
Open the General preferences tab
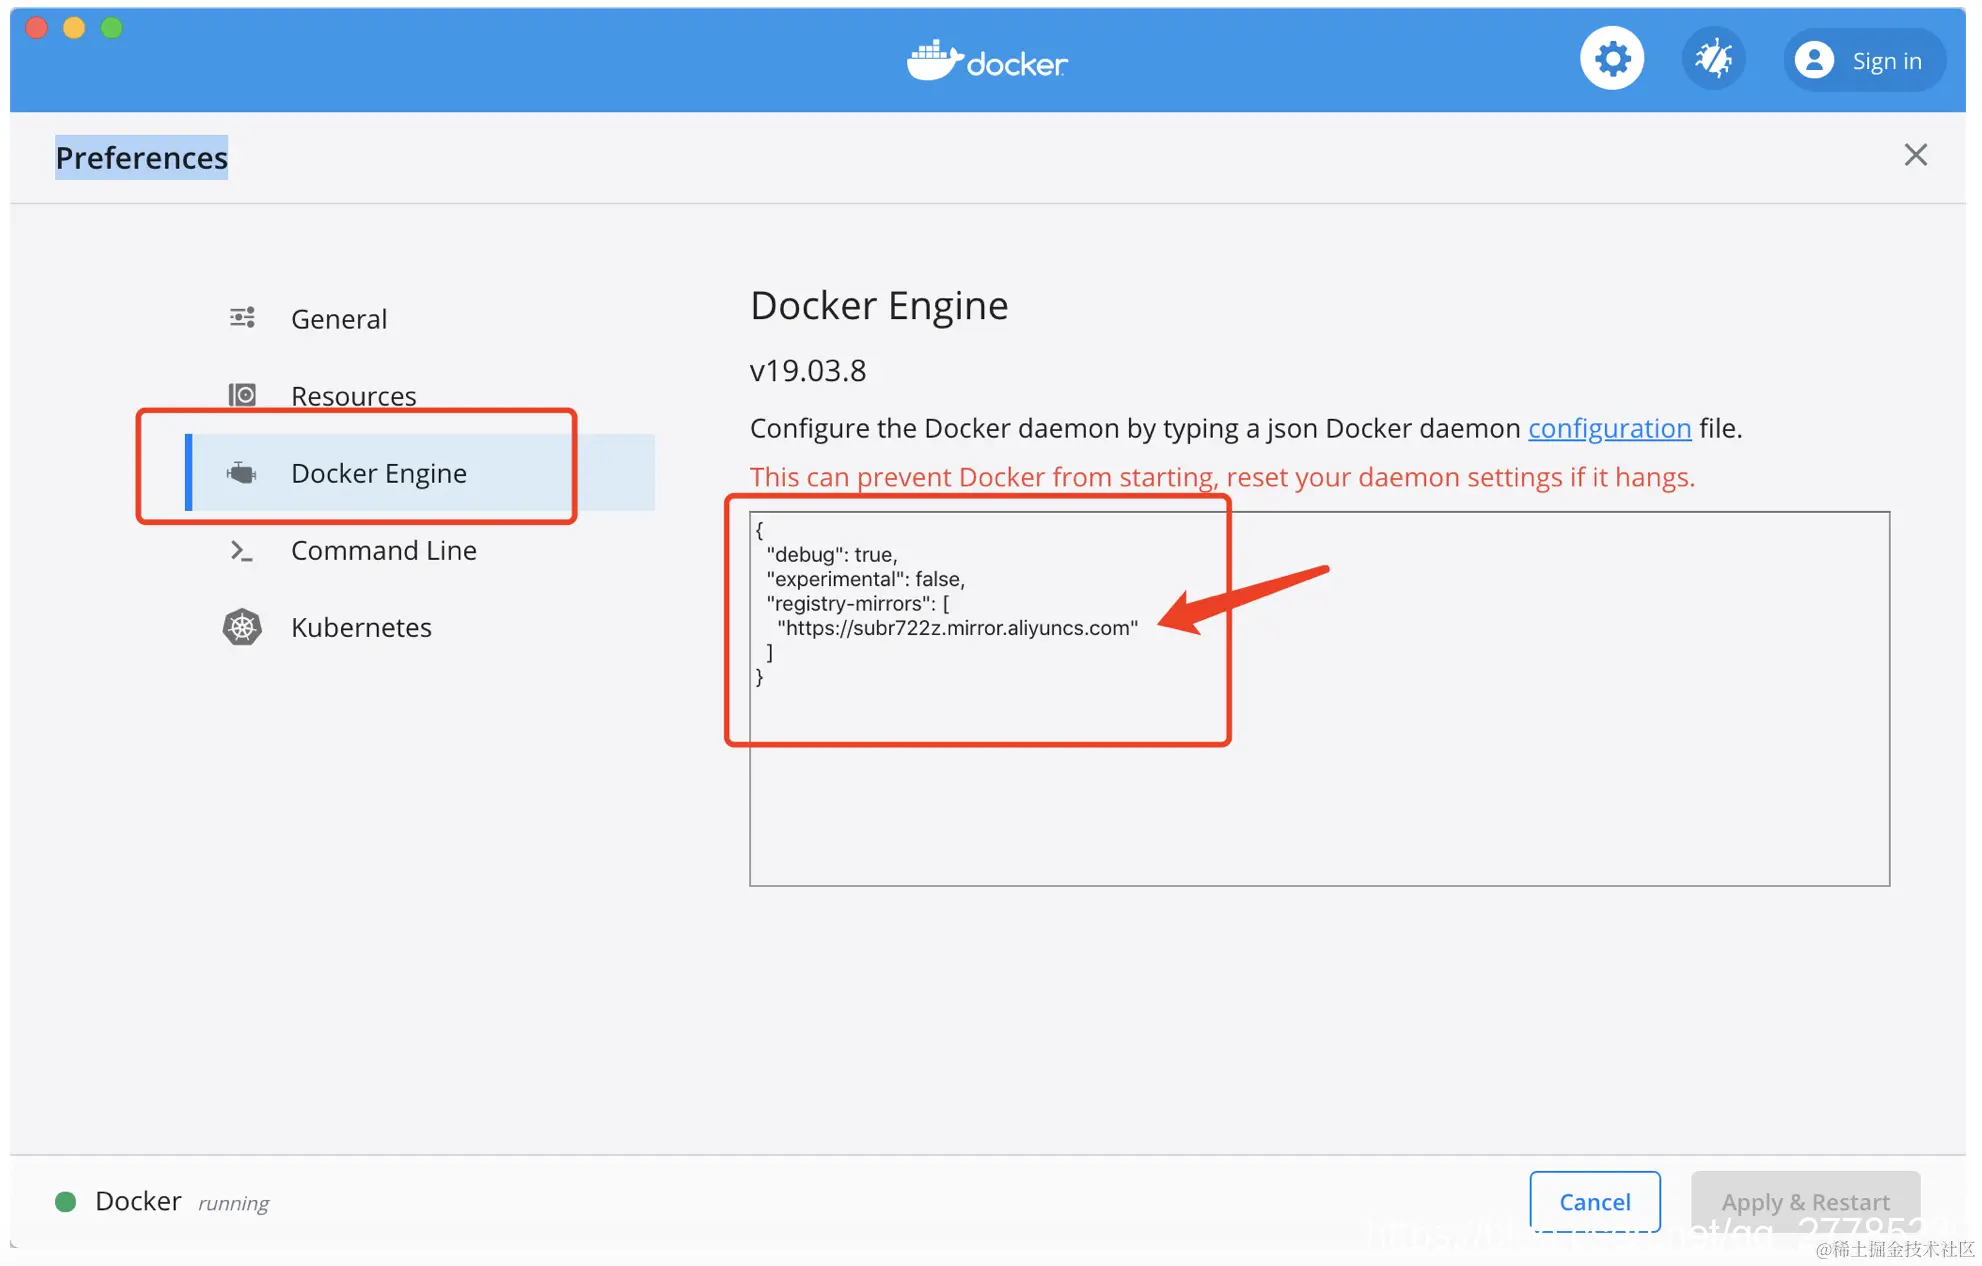click(x=339, y=319)
